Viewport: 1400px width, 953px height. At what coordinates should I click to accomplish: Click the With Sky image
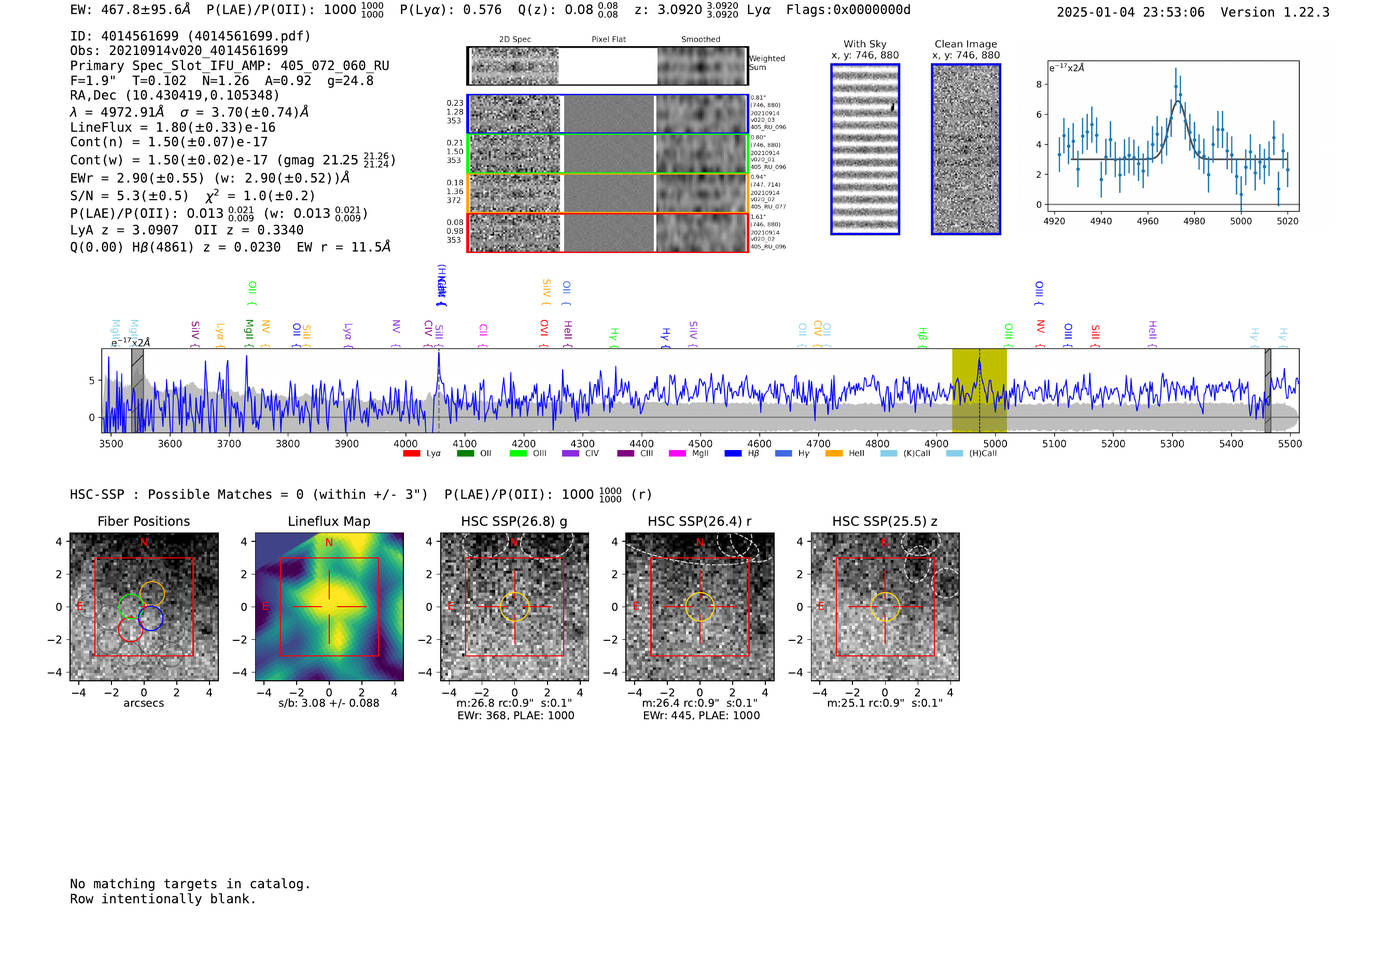[x=865, y=149]
